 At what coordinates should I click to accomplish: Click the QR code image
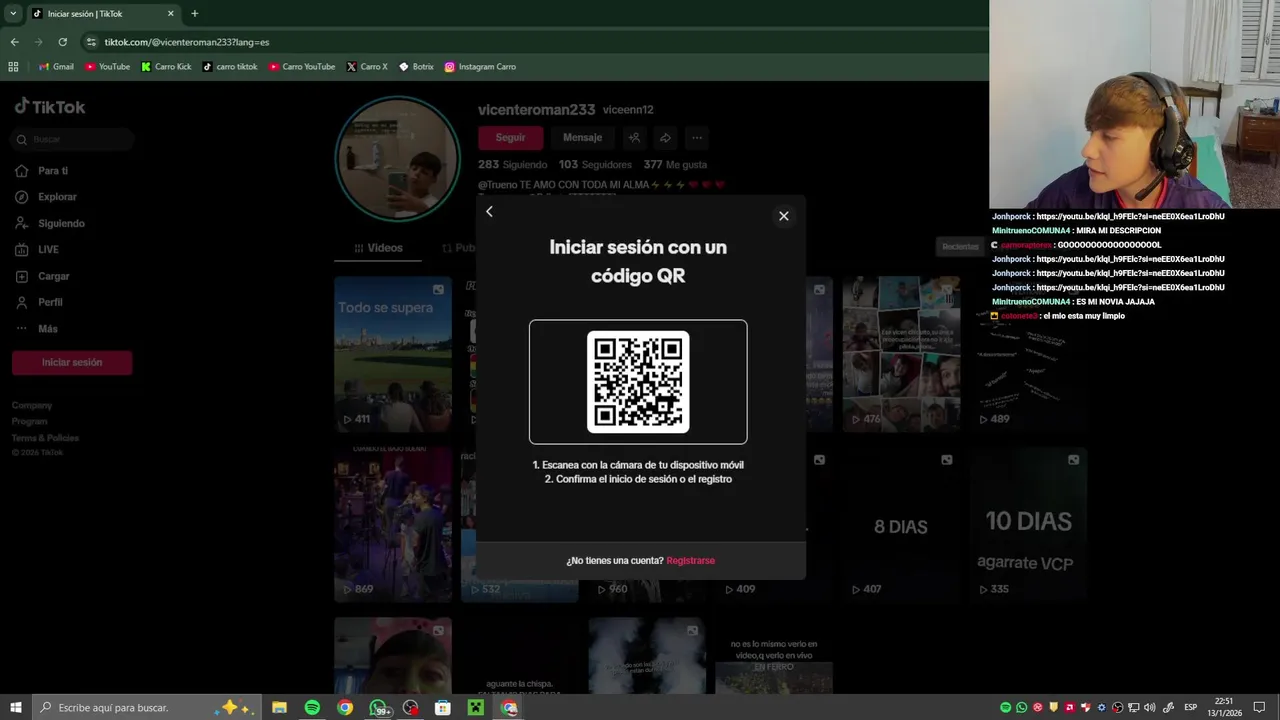click(x=638, y=382)
